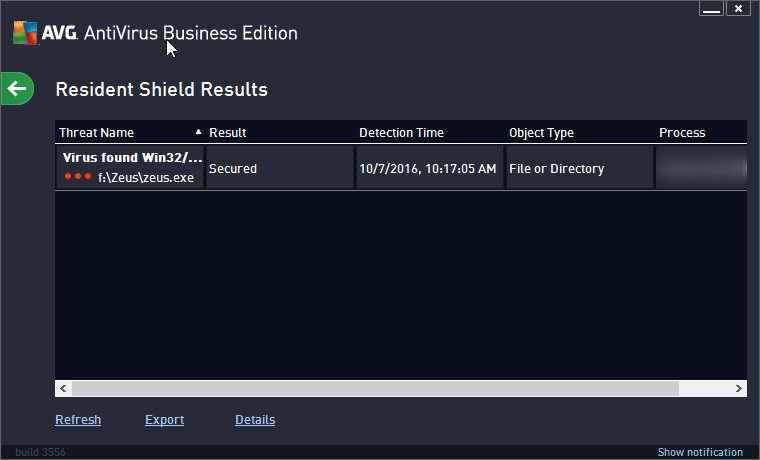This screenshot has height=460, width=760.
Task: Click the Threat Name sort arrow
Action: (x=198, y=132)
